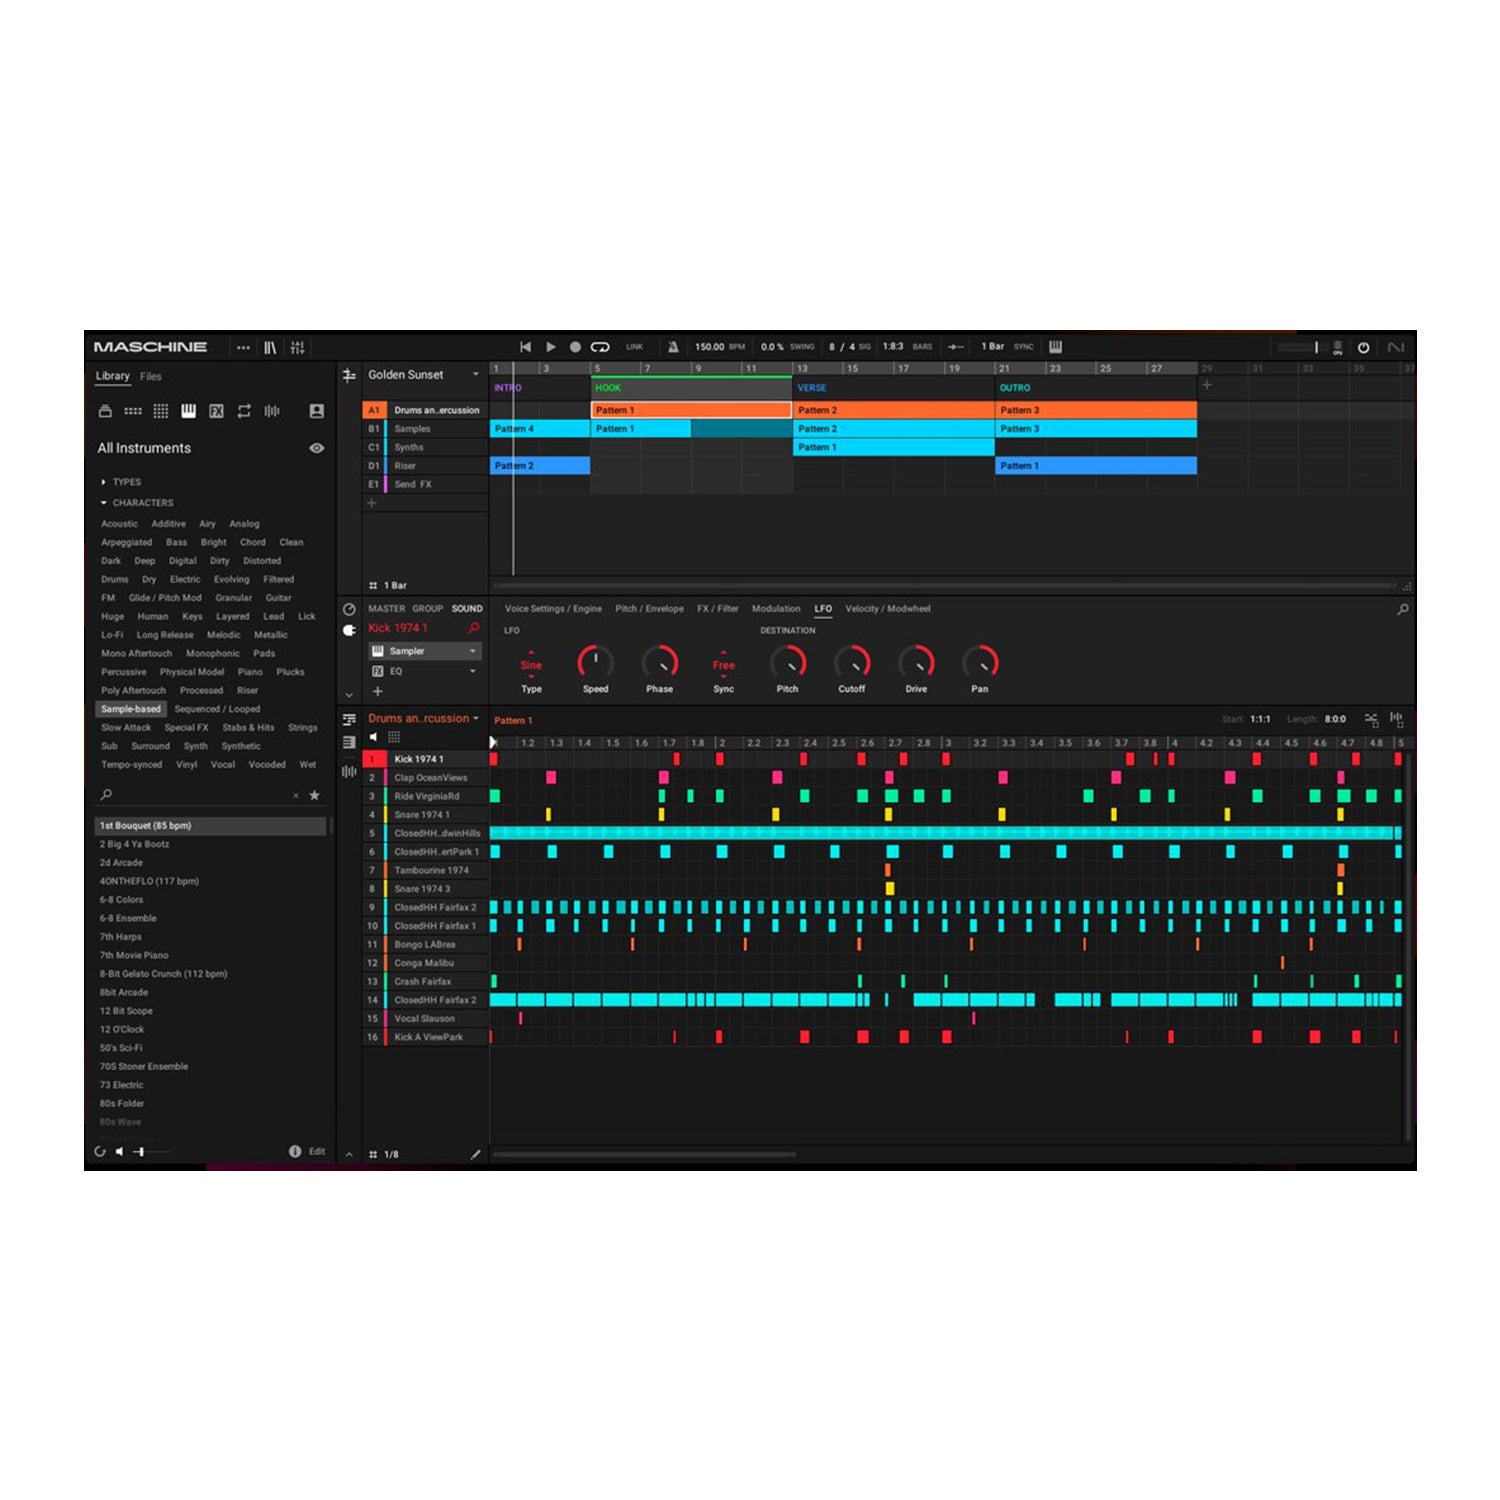Toggle the loop button in transport
This screenshot has height=1500, width=1500.
pyautogui.click(x=600, y=347)
